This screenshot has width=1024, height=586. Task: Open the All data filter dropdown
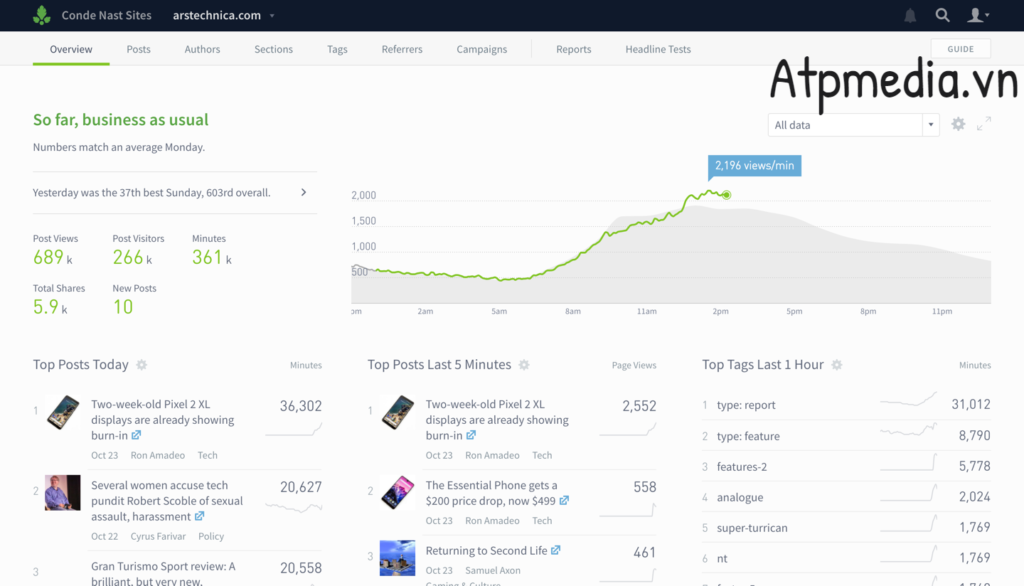[853, 125]
